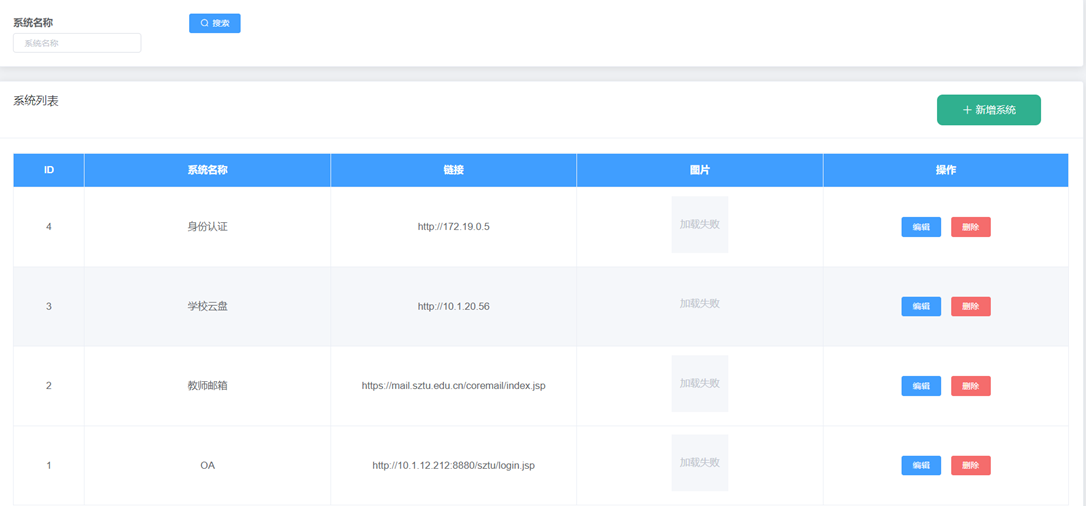Screen dimensions: 1086x506
Task: Delete the 学校云盘 system row
Action: [x=970, y=306]
